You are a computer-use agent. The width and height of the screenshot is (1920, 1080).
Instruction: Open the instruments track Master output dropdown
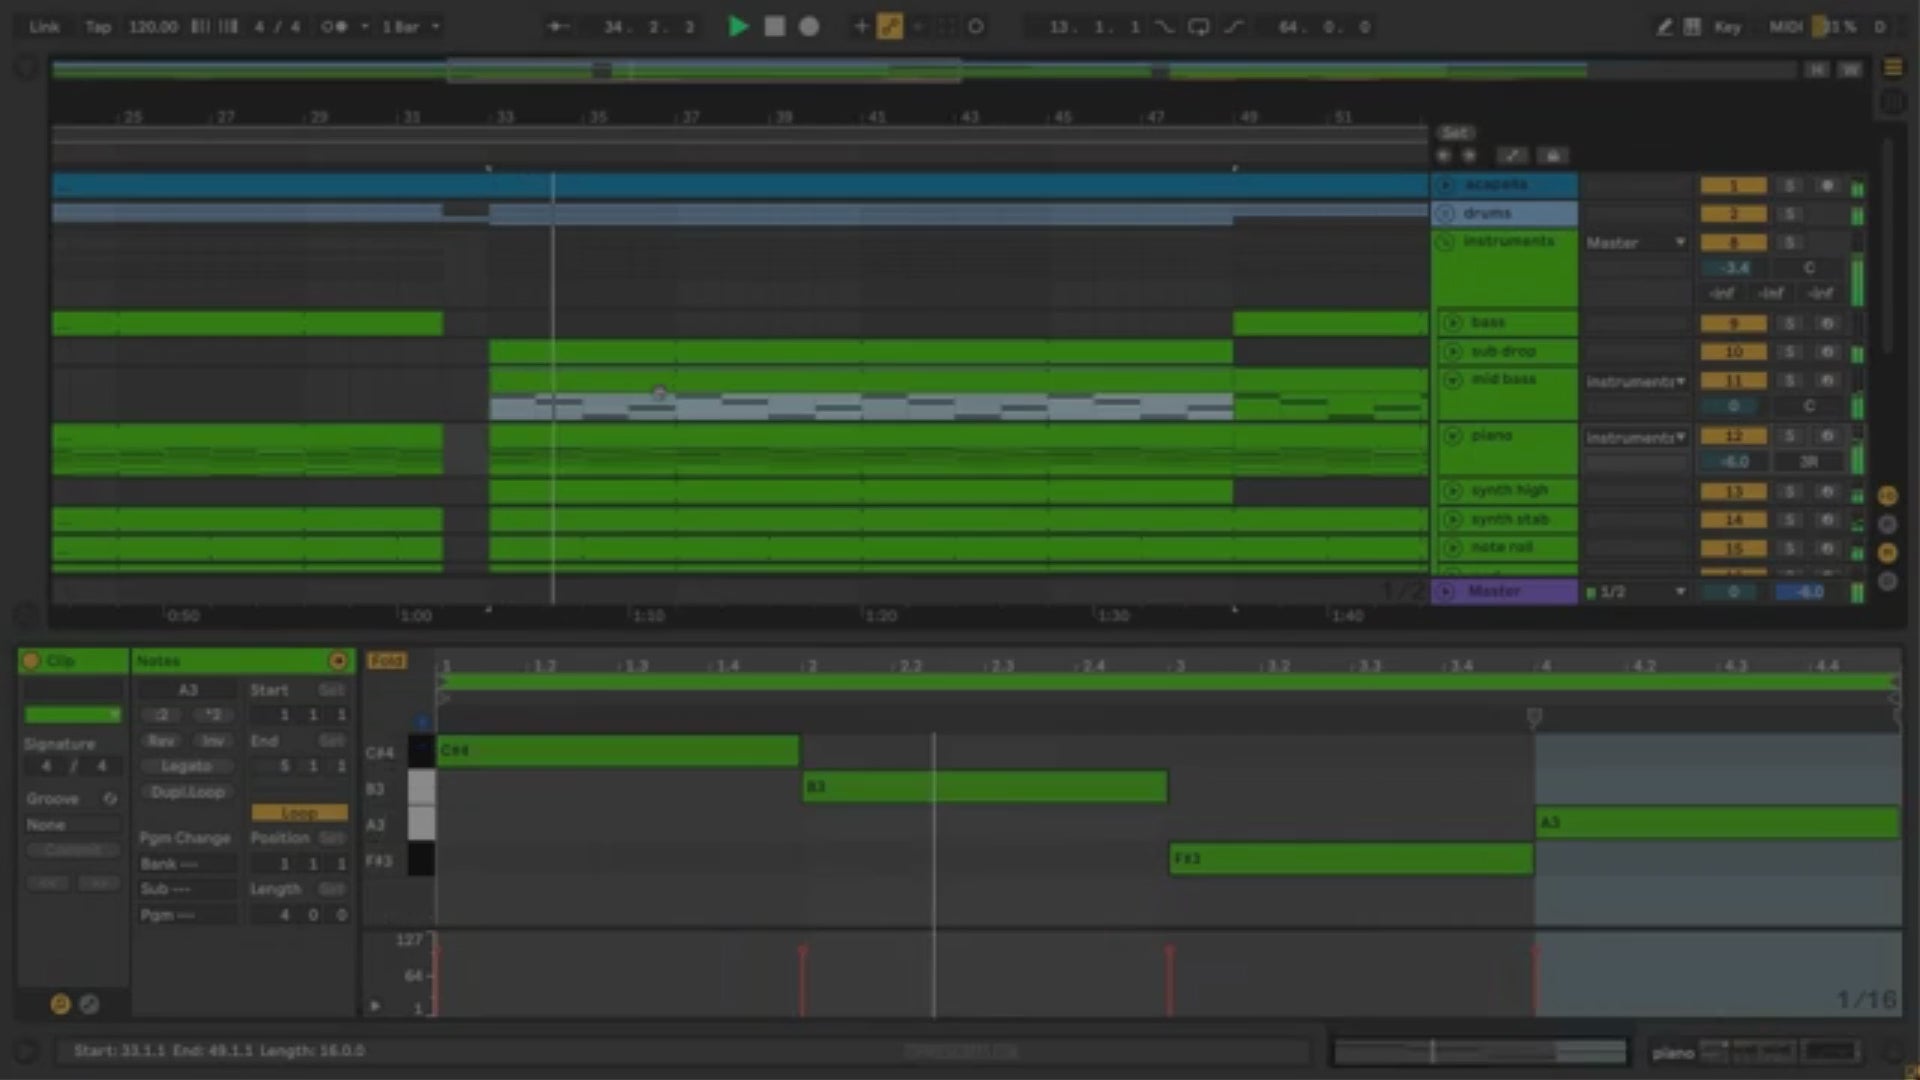tap(1636, 242)
